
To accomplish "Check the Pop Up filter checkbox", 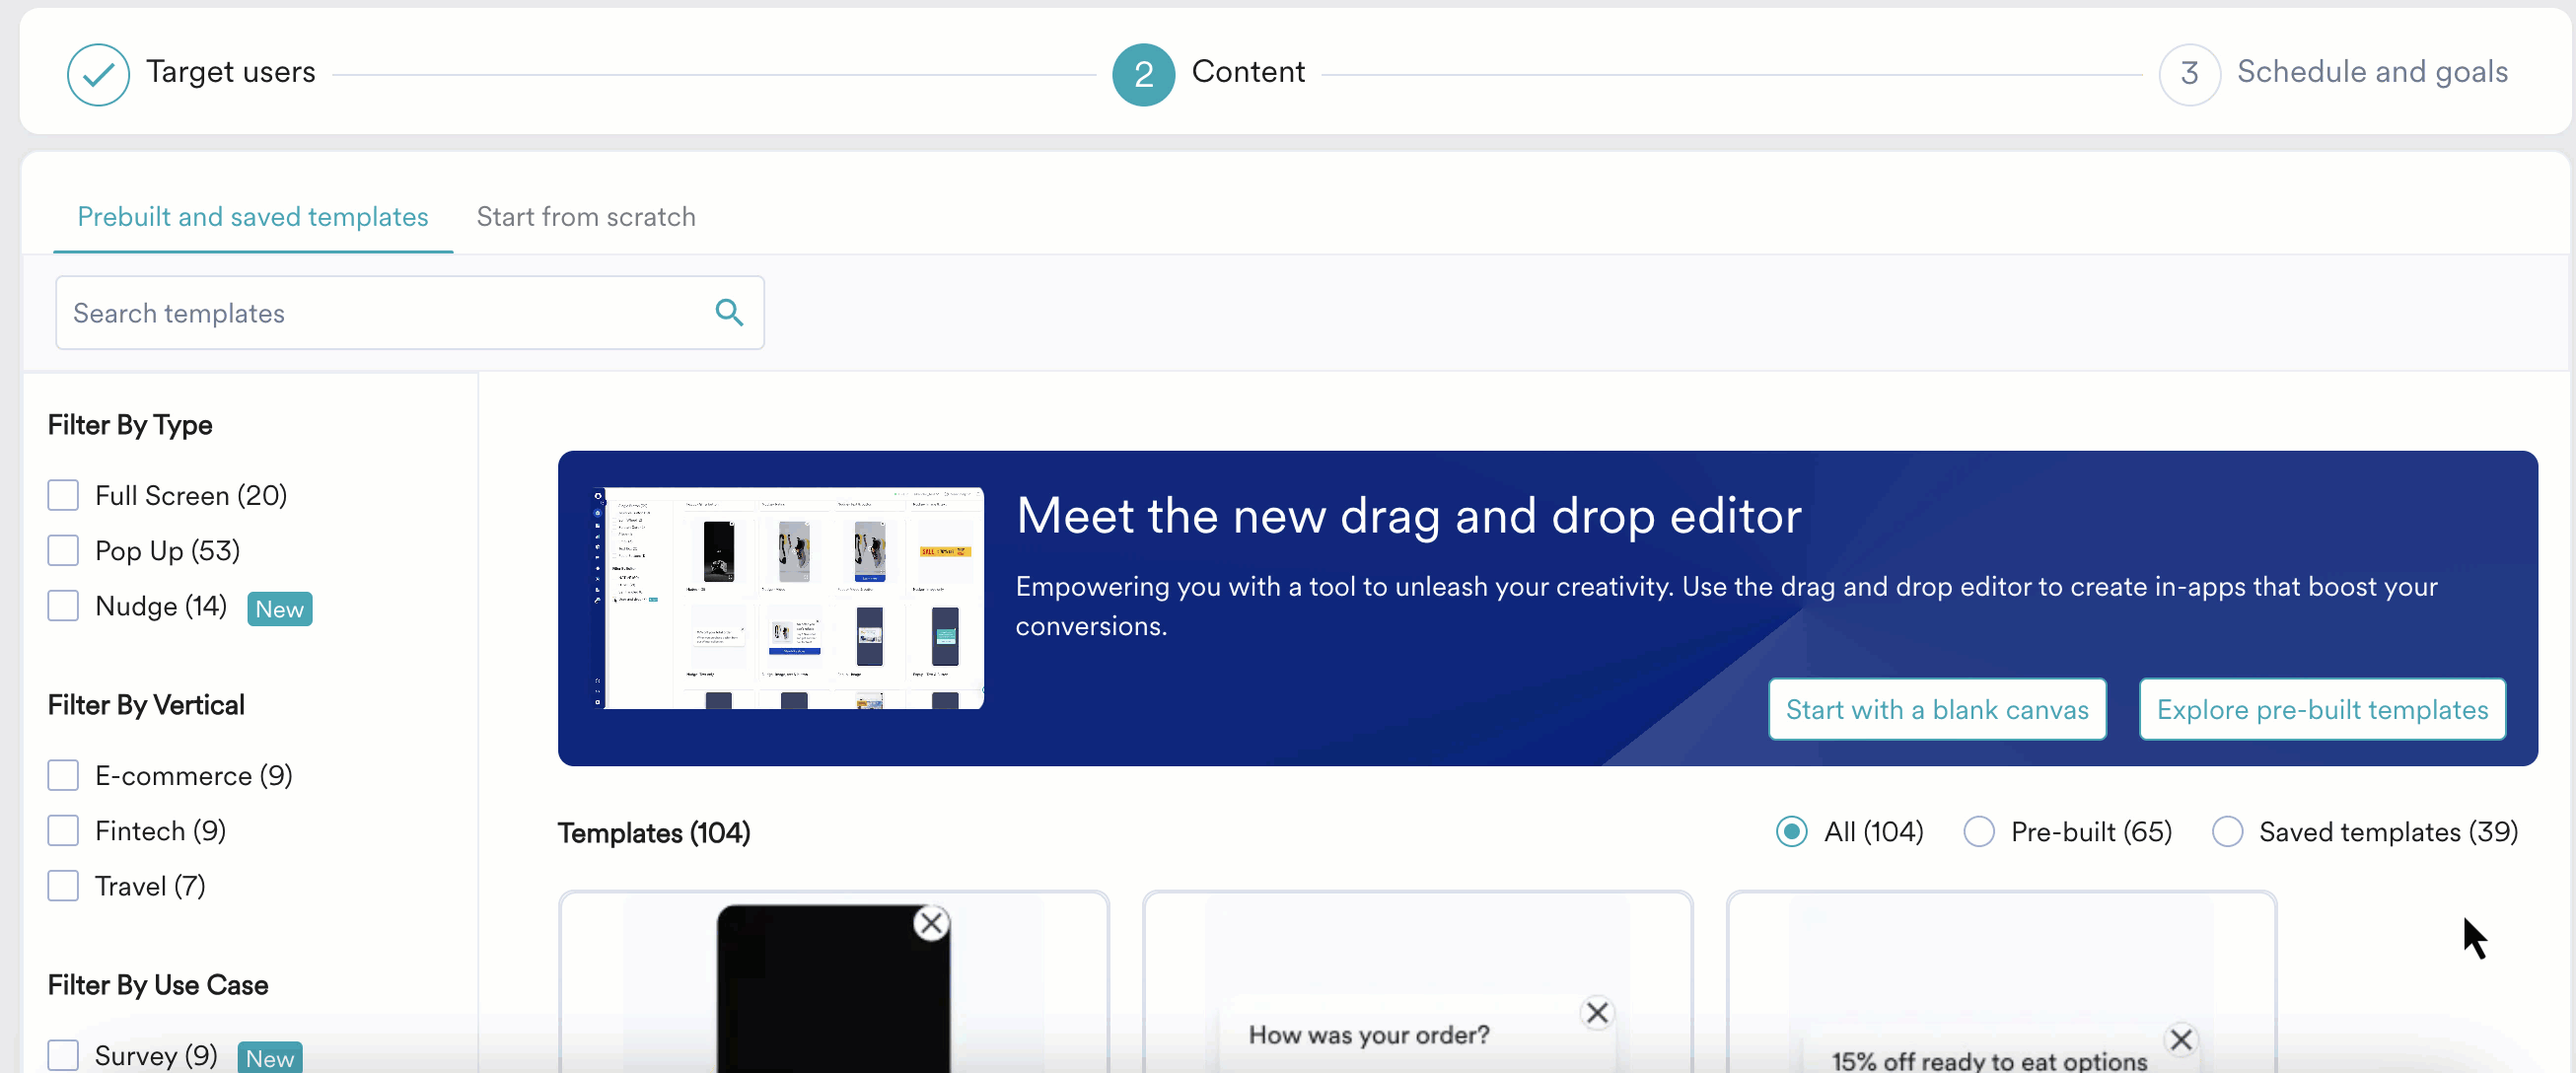I will 63,550.
